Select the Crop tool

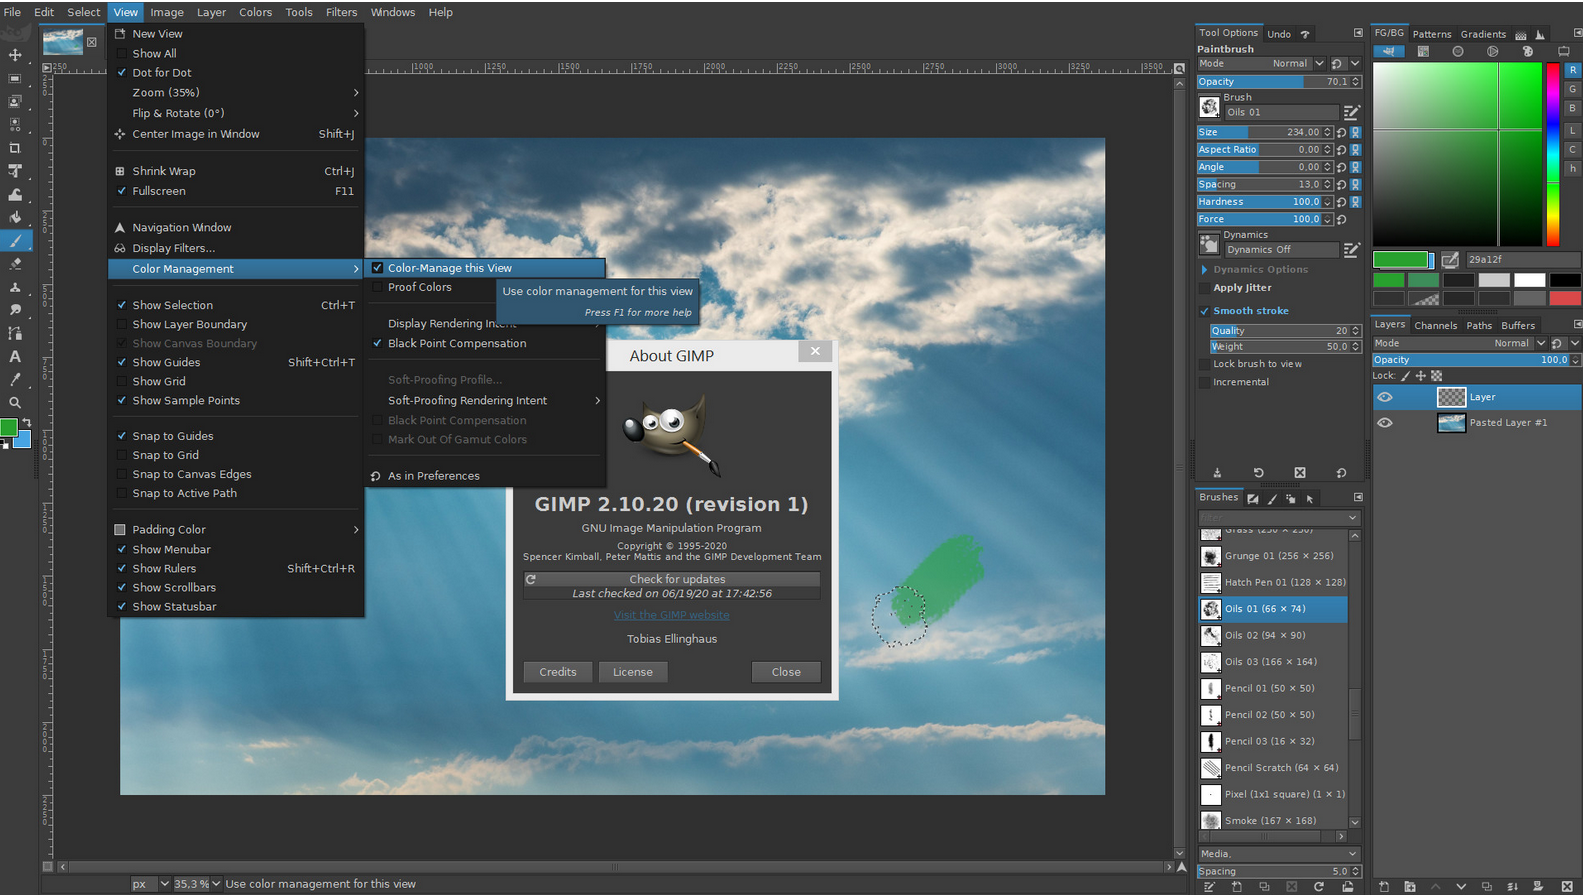pyautogui.click(x=15, y=148)
